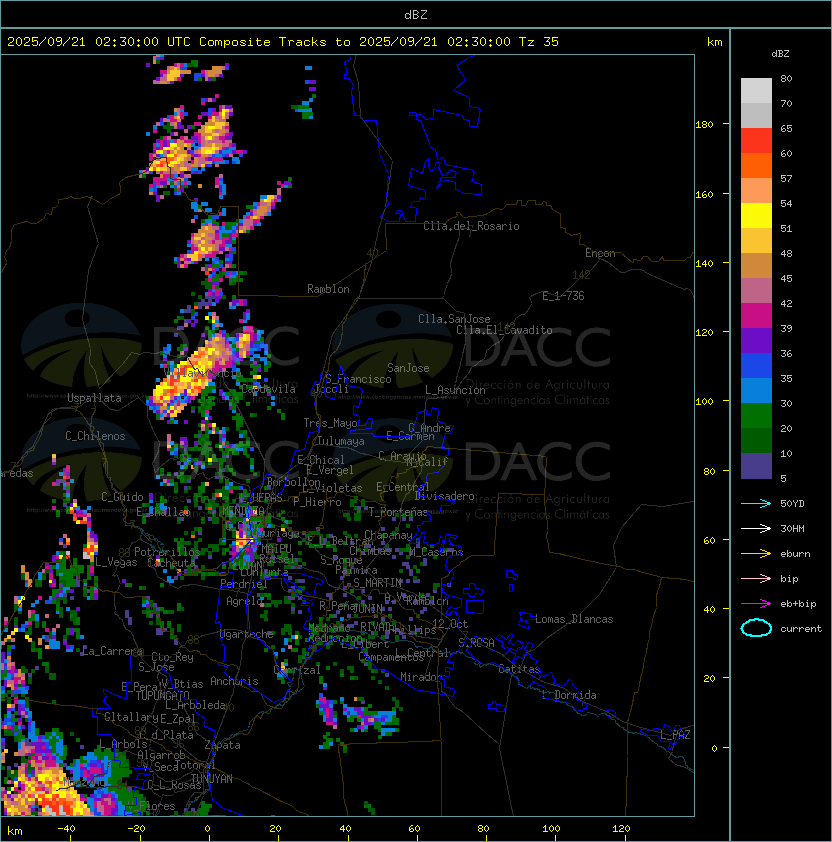Pick the orange 57-60 dBZ legend swatch

pyautogui.click(x=756, y=166)
